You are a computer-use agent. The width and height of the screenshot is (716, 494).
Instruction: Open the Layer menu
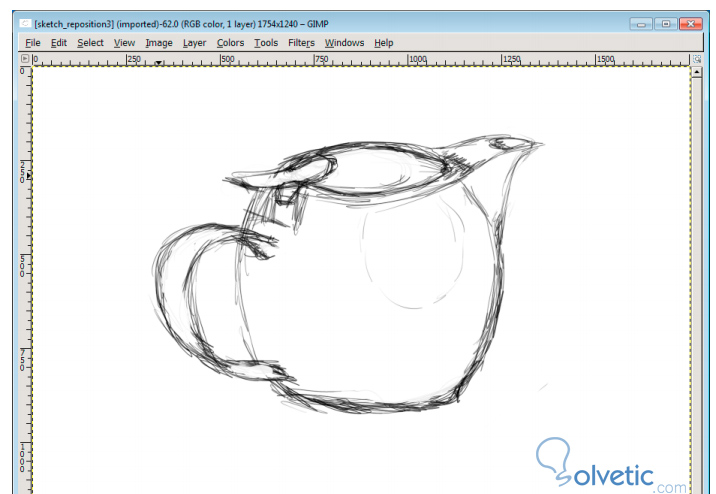pyautogui.click(x=195, y=43)
